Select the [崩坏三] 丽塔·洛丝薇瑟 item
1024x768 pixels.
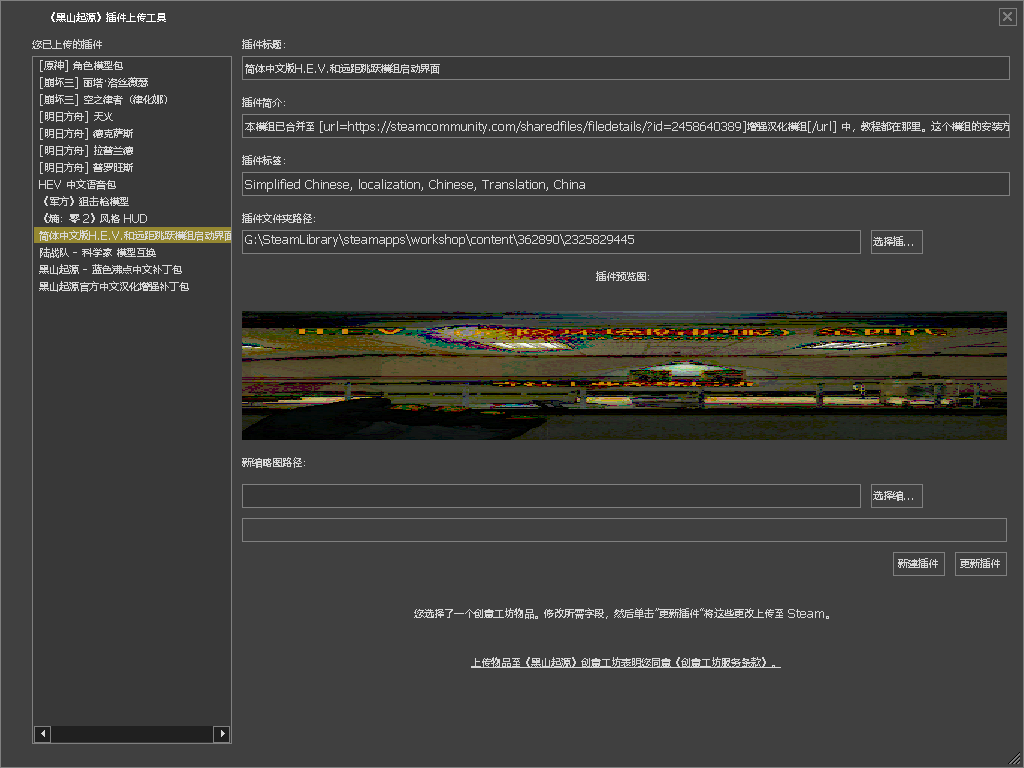[x=132, y=82]
